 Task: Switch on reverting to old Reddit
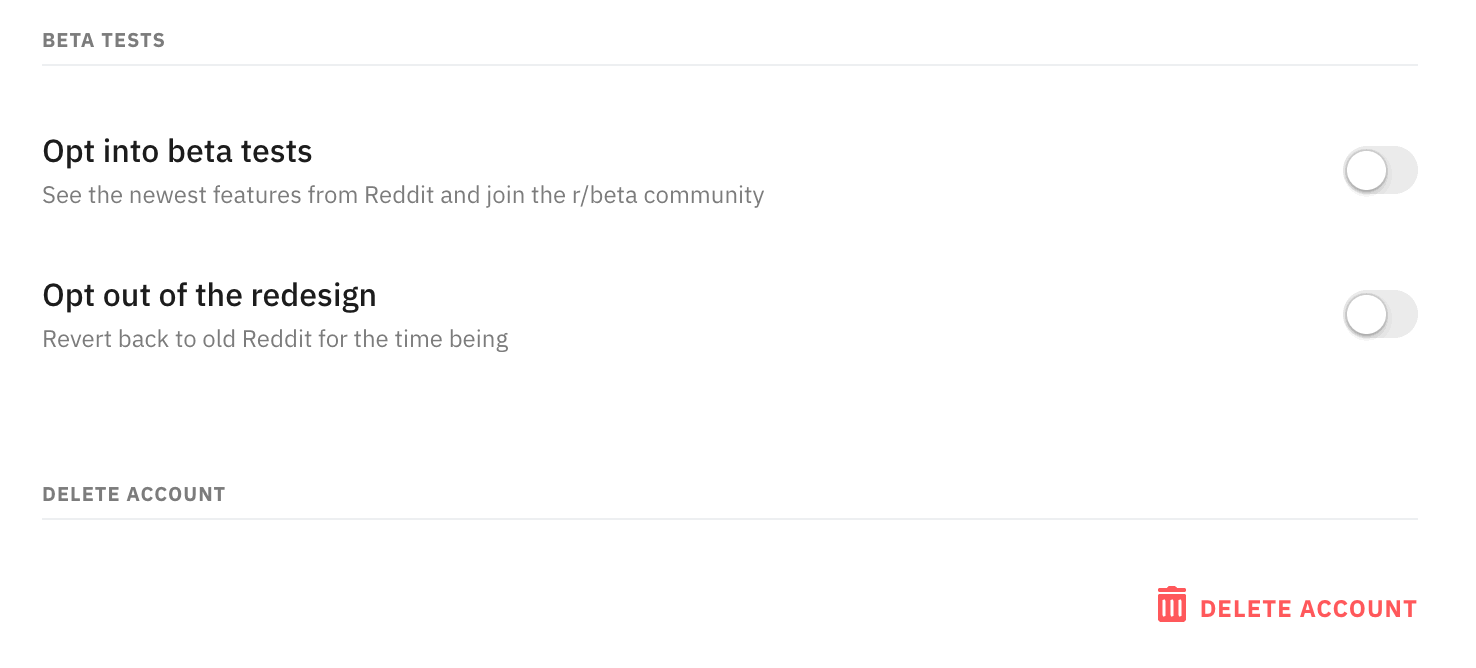pyautogui.click(x=1380, y=314)
